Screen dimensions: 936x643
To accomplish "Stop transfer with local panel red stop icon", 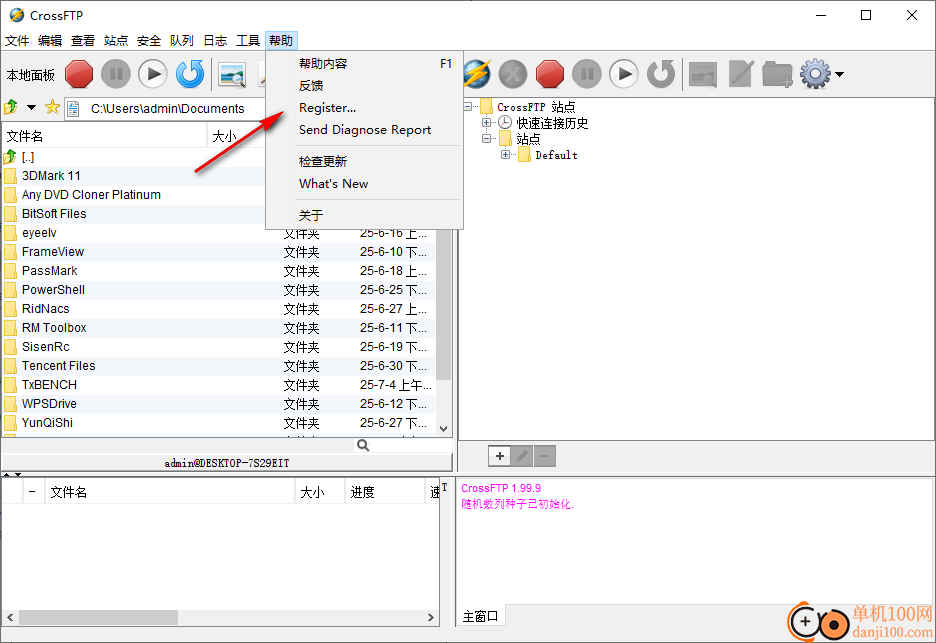I will pos(79,74).
